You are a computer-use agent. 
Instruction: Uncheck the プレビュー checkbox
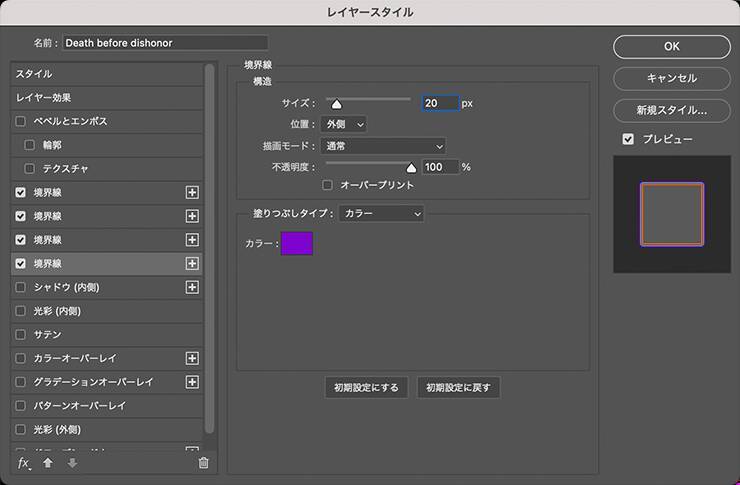628,139
